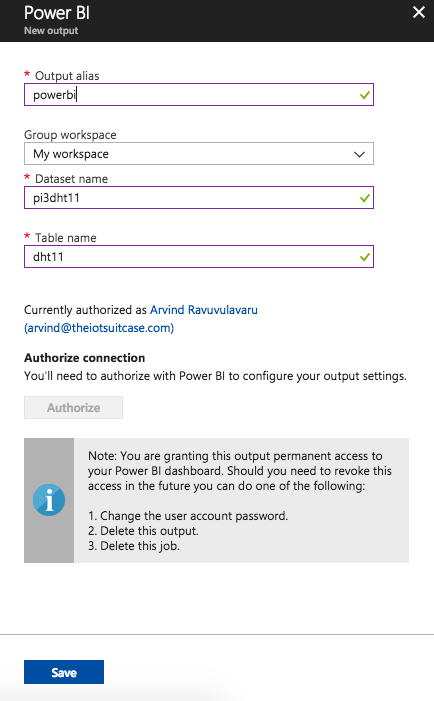The image size is (434, 701).
Task: Open the My workspace combo box
Action: pos(199,154)
